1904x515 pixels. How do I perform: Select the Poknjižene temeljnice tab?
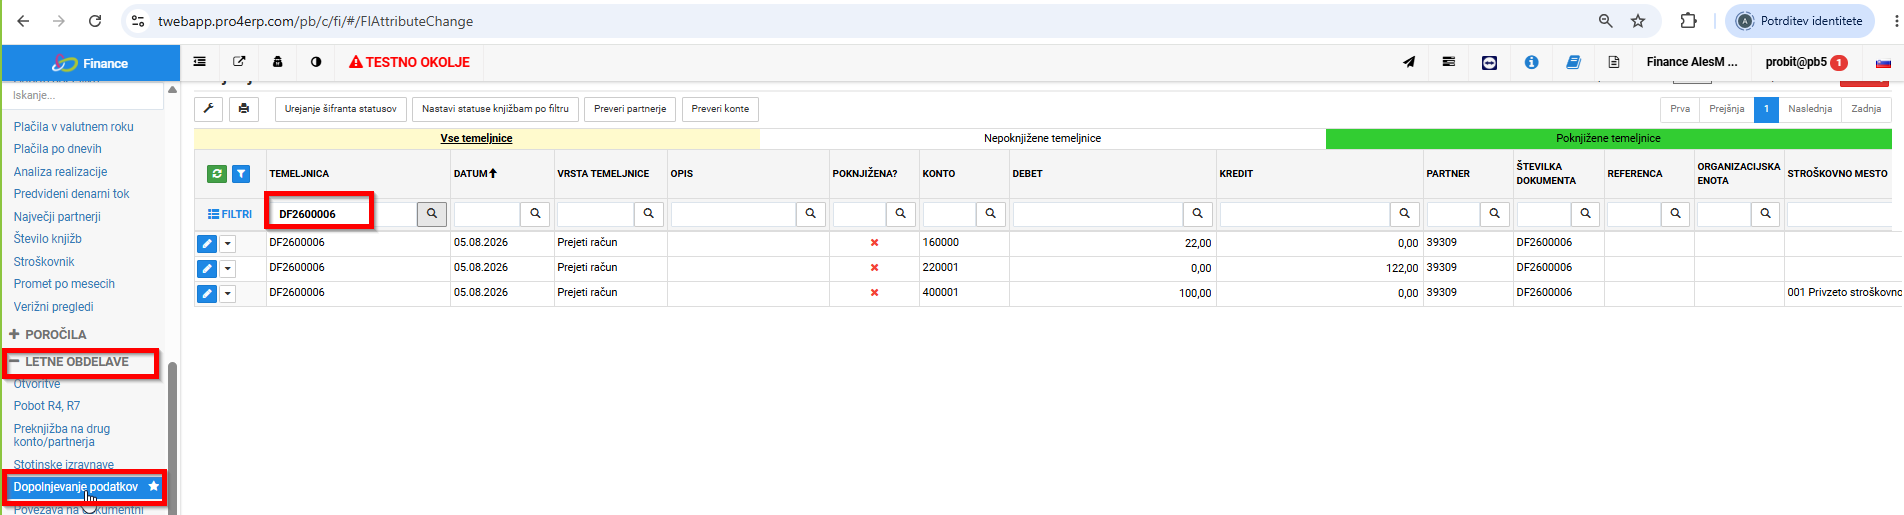[1608, 138]
